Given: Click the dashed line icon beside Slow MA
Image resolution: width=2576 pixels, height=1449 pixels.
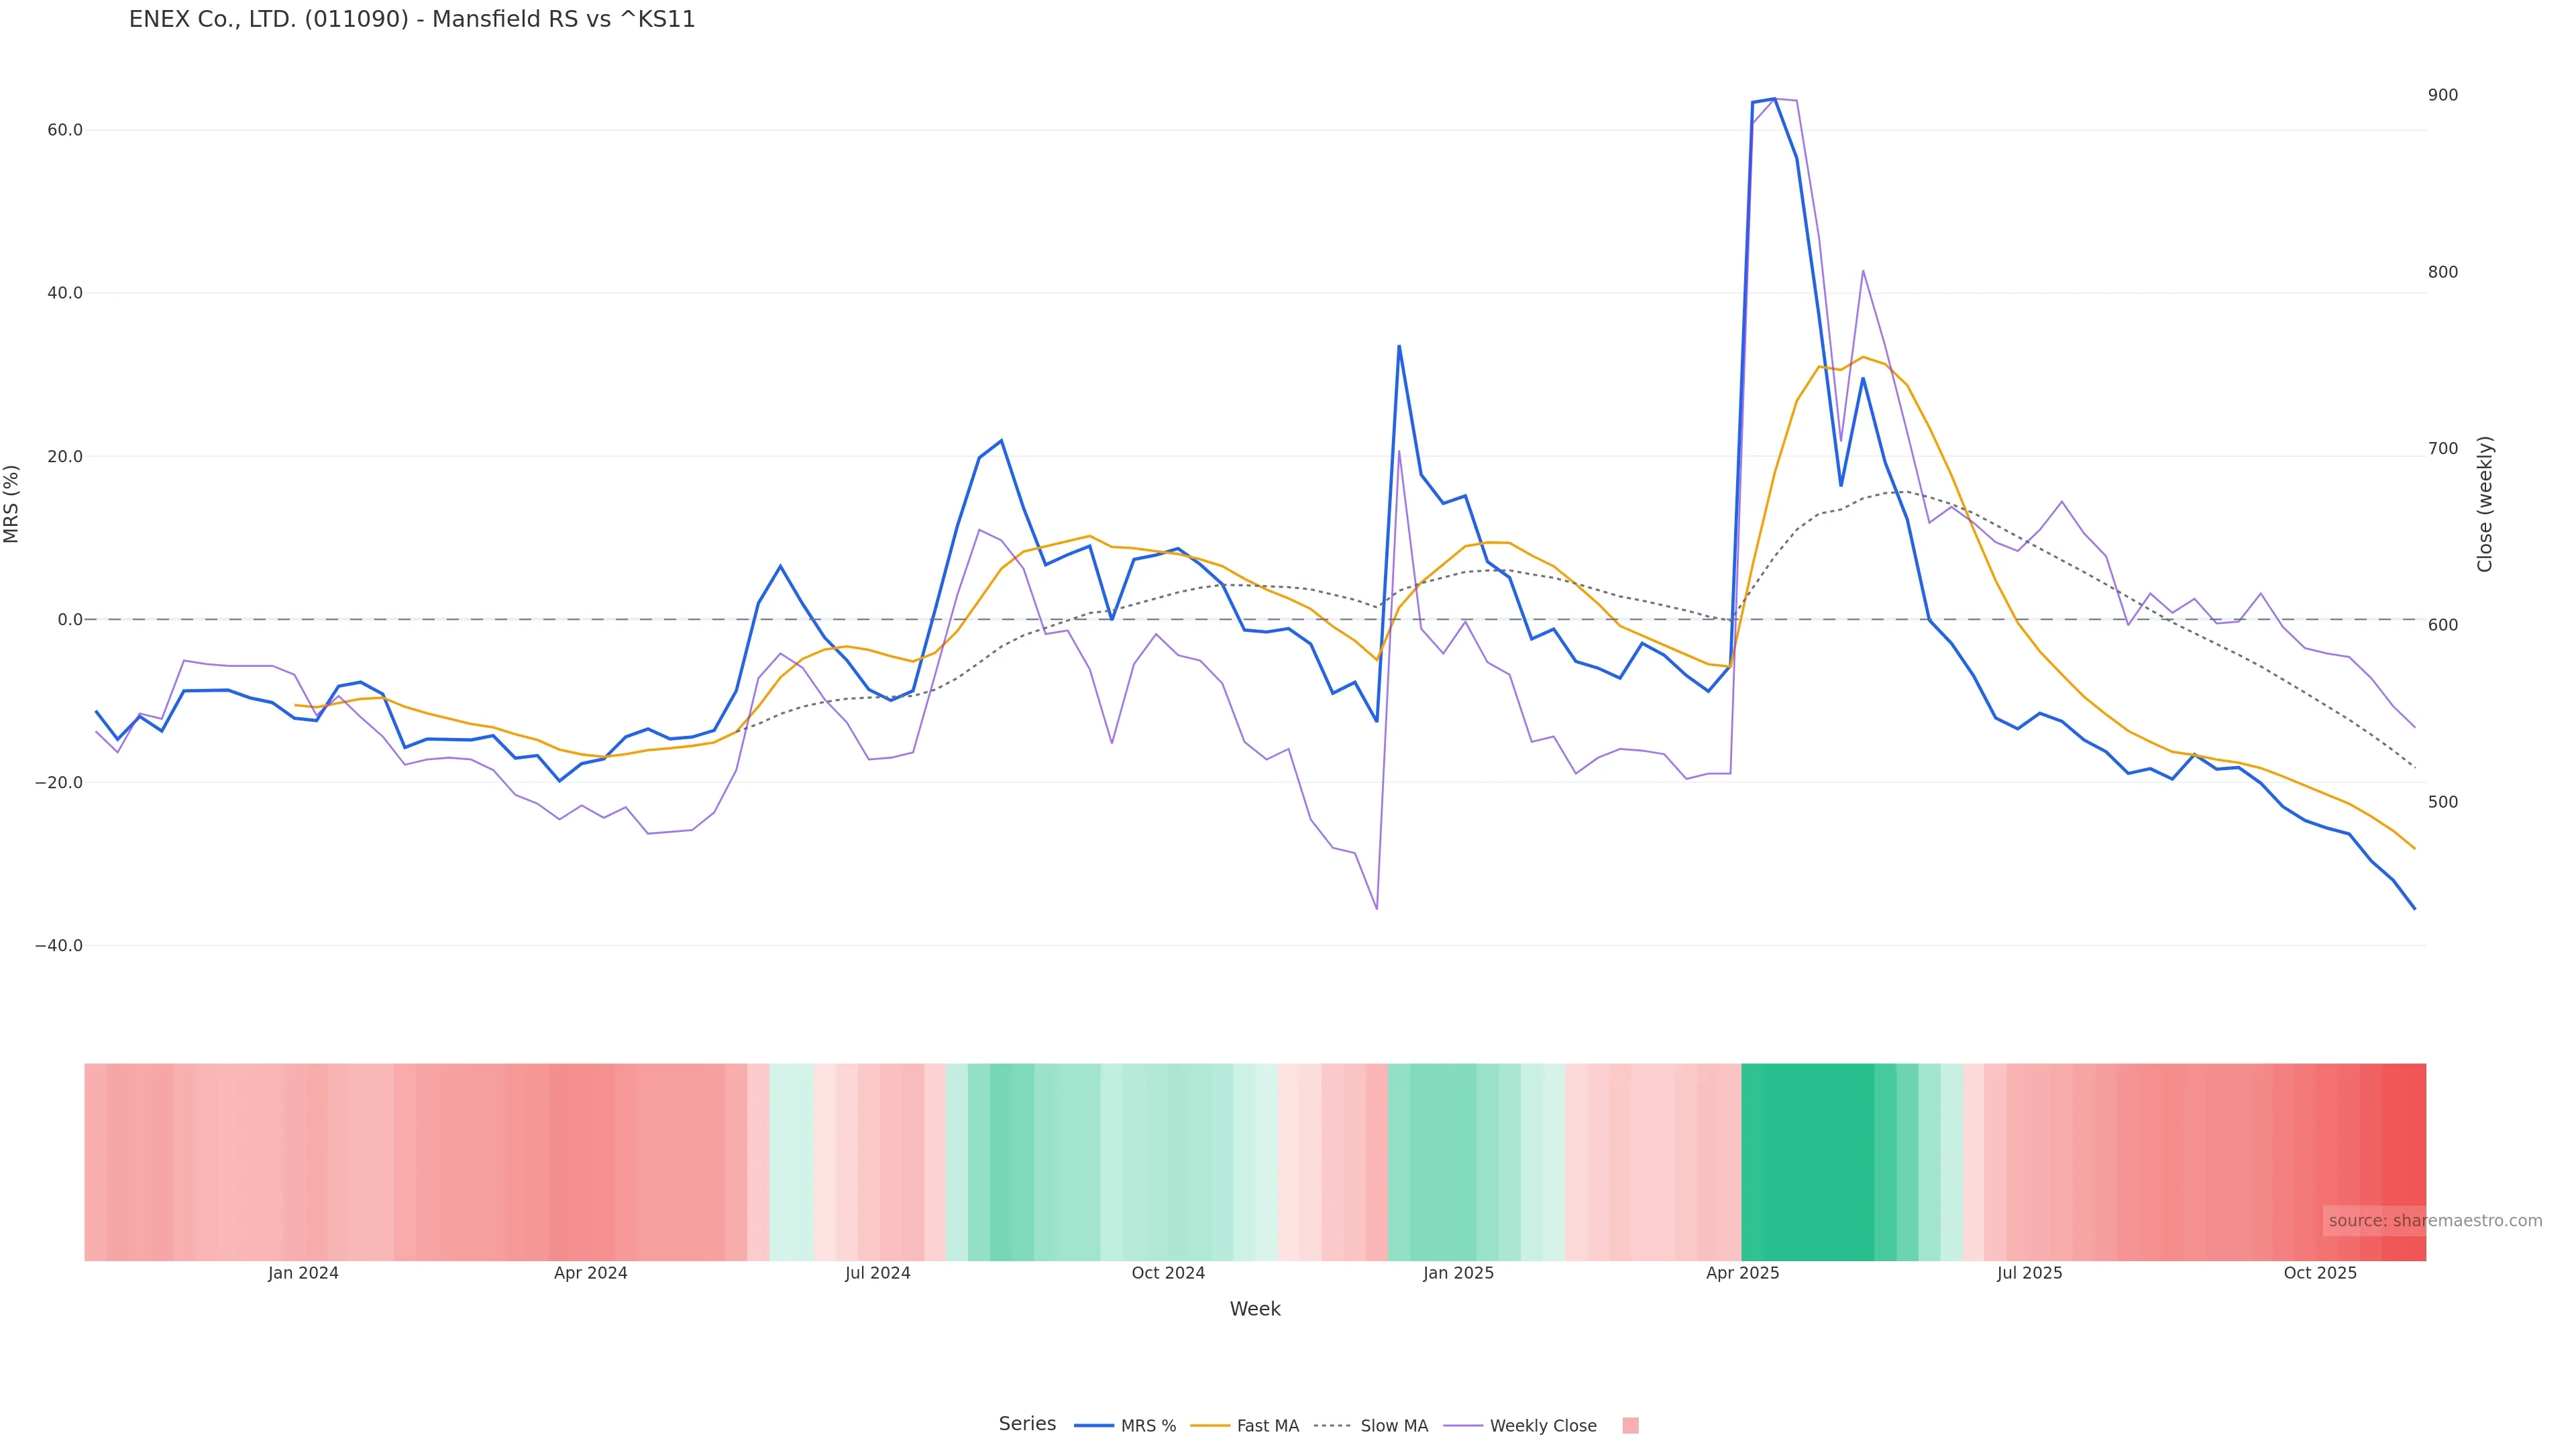Looking at the screenshot, I should tap(1332, 1426).
